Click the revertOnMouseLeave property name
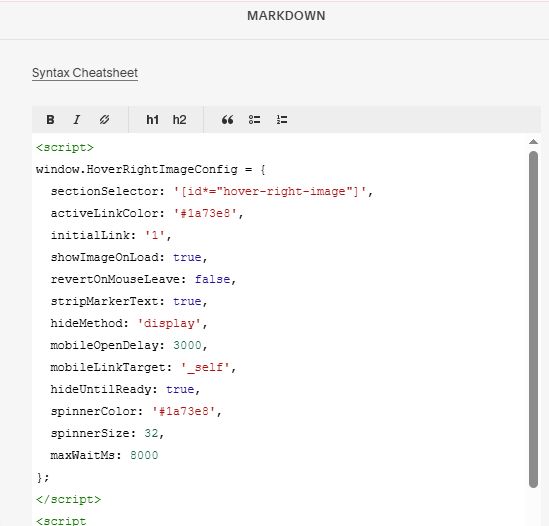This screenshot has width=549, height=526. point(115,279)
